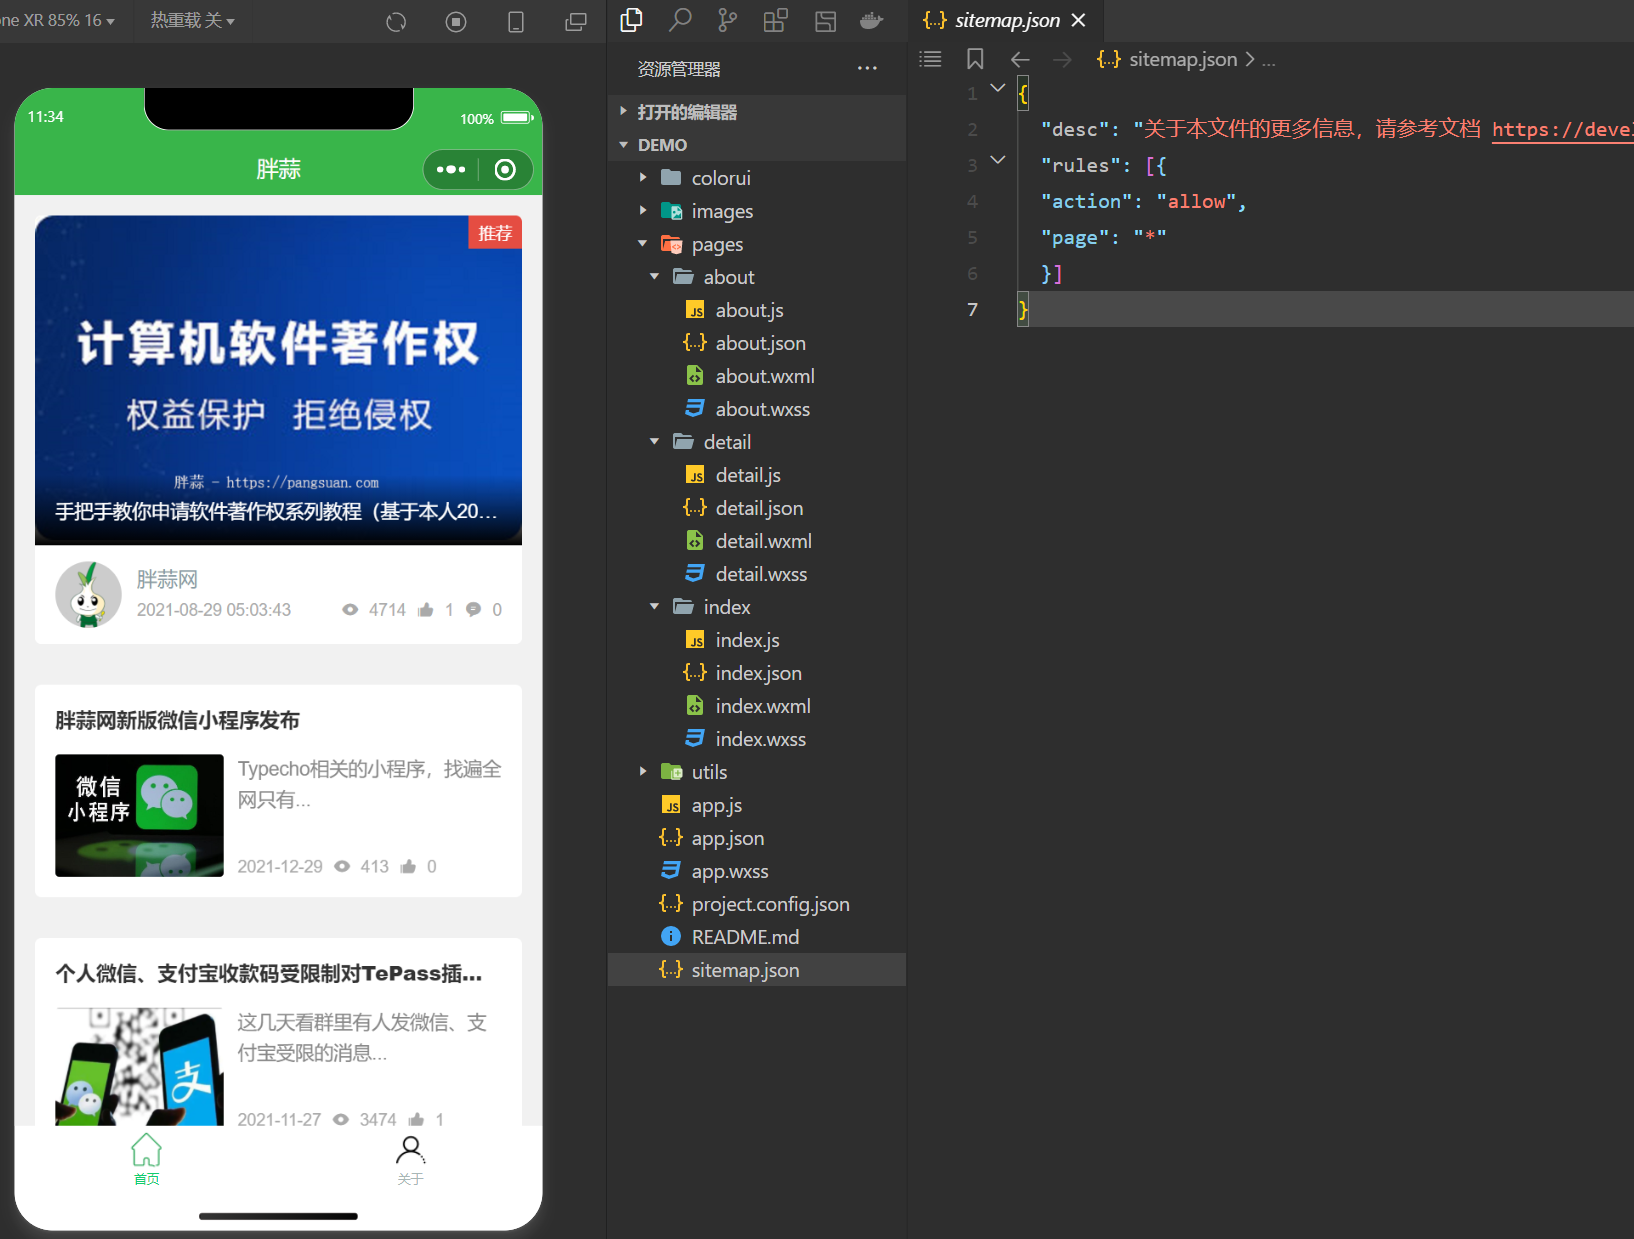Tap the mini program capsule close button

(505, 170)
